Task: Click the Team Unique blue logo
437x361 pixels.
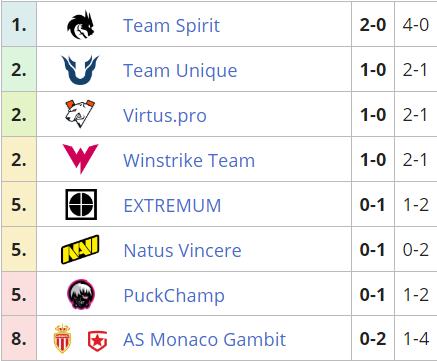Action: tap(80, 70)
